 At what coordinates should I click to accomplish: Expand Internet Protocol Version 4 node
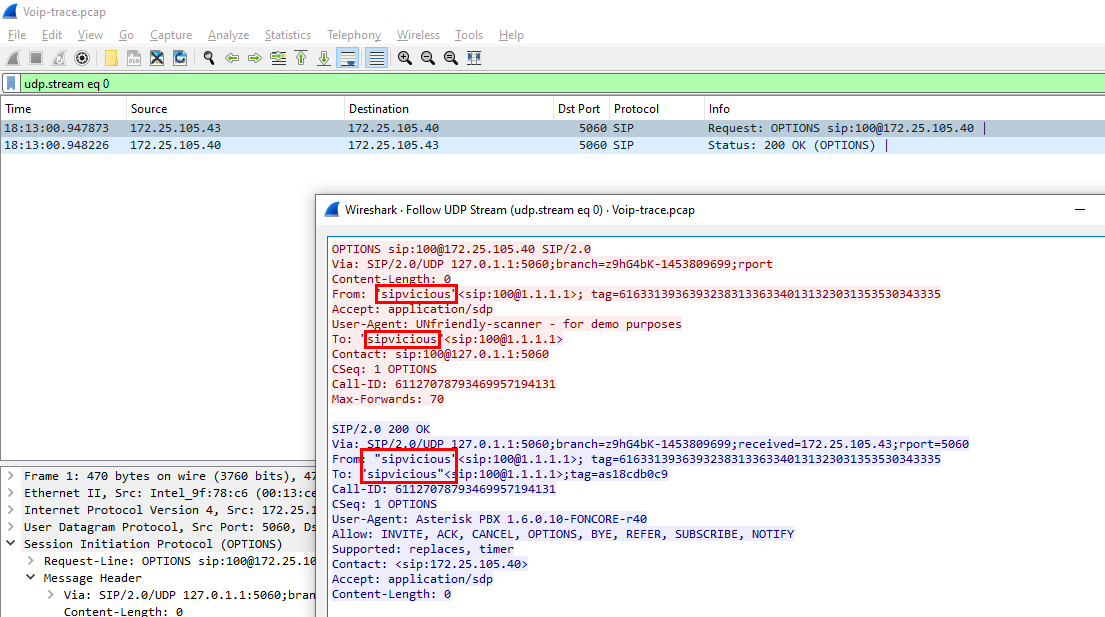(x=11, y=510)
